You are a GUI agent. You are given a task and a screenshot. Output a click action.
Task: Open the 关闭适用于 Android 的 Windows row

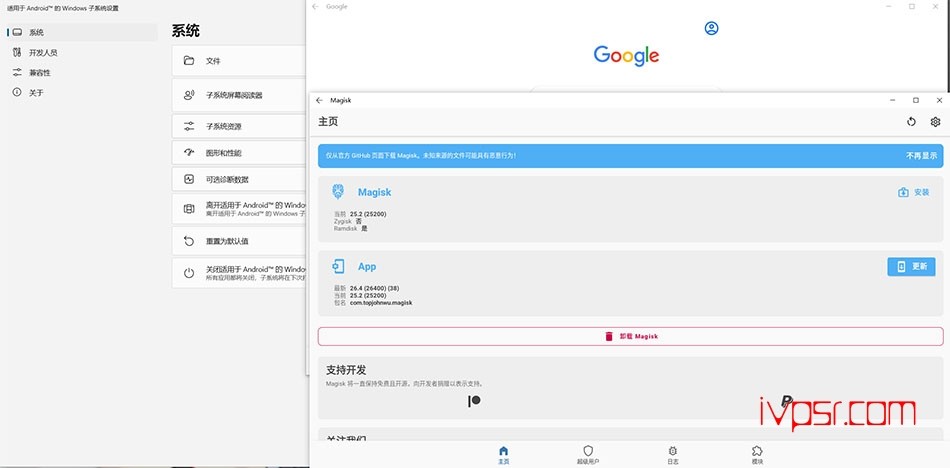click(239, 273)
